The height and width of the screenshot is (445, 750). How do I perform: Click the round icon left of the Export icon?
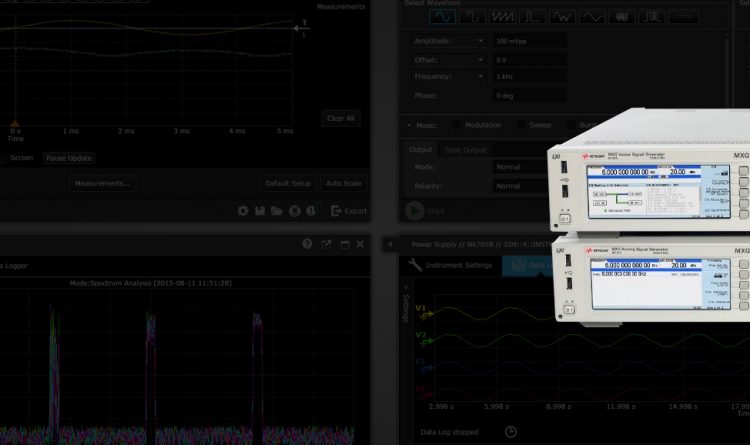pyautogui.click(x=312, y=211)
